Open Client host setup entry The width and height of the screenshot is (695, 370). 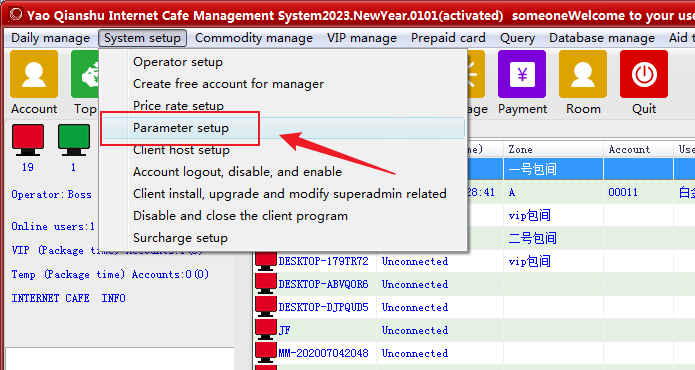[x=181, y=150]
